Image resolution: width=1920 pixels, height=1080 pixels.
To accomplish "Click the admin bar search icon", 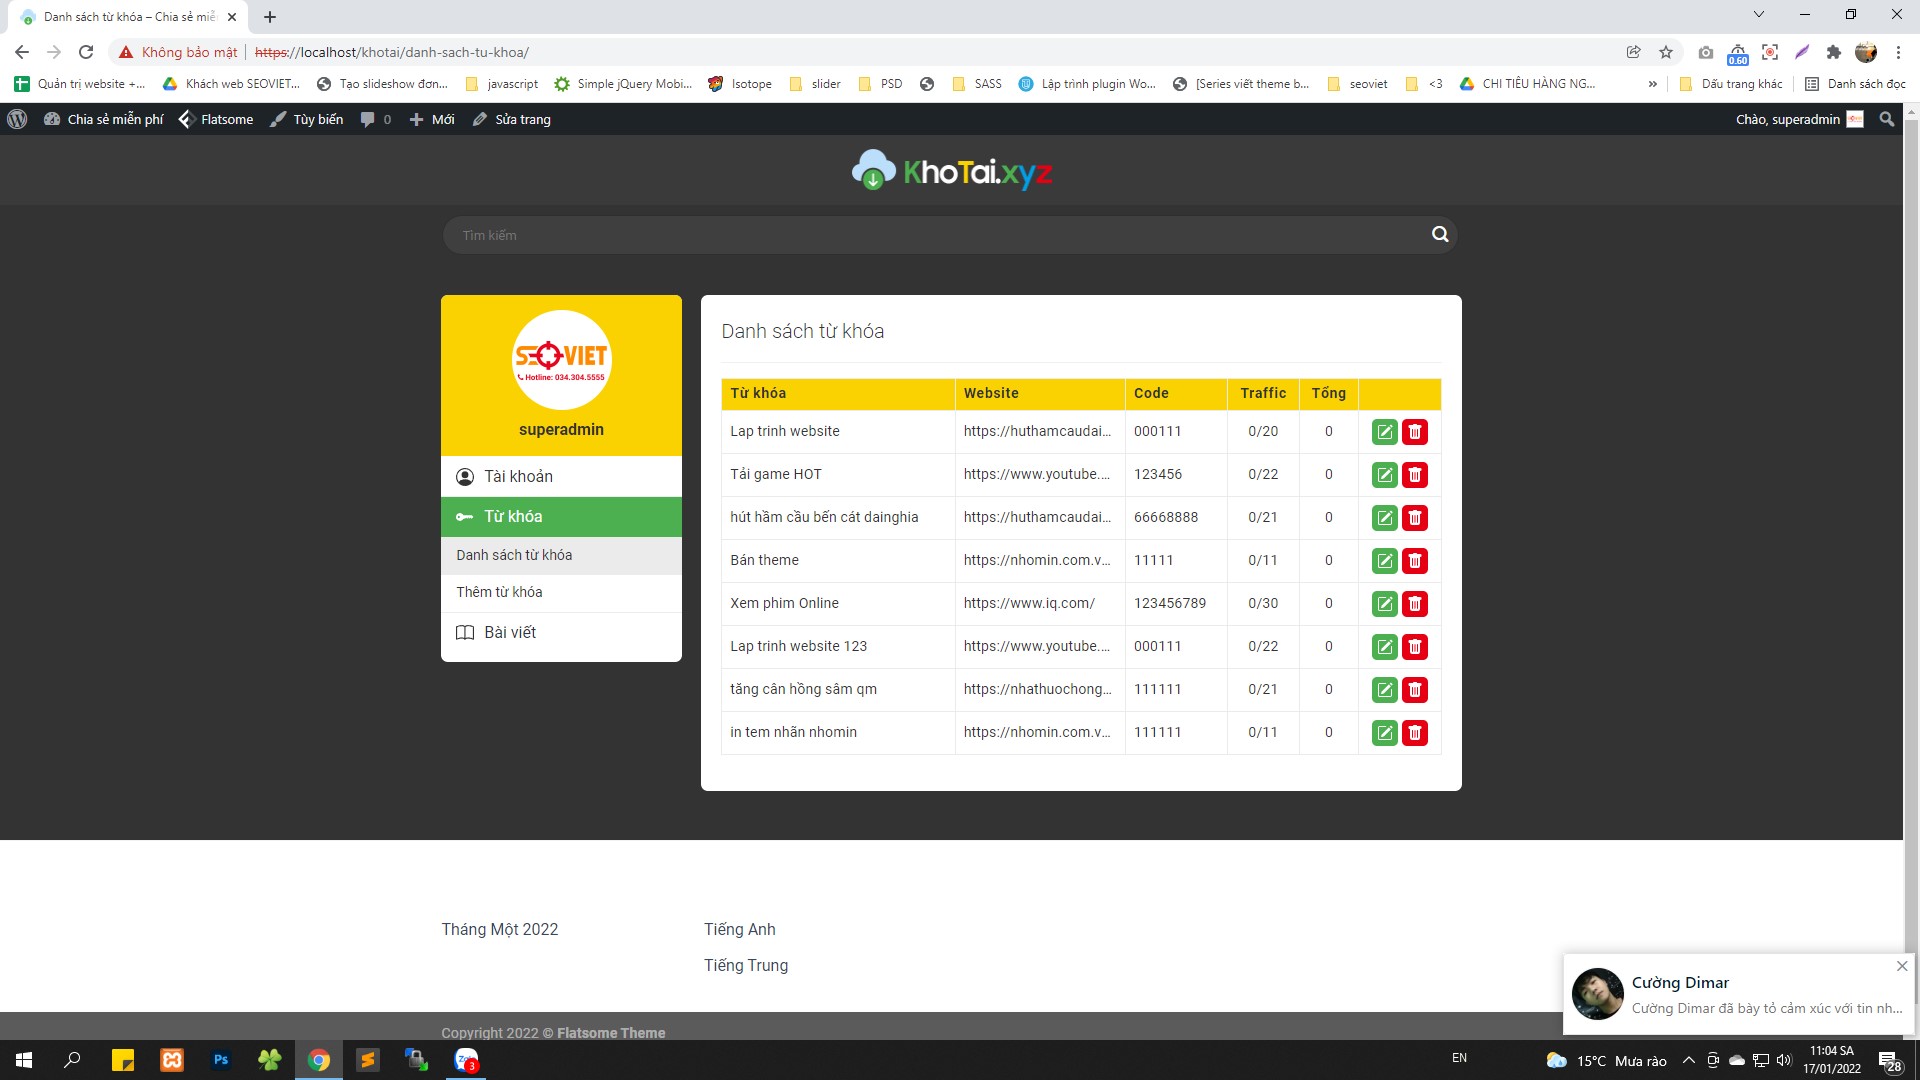I will click(x=1886, y=119).
